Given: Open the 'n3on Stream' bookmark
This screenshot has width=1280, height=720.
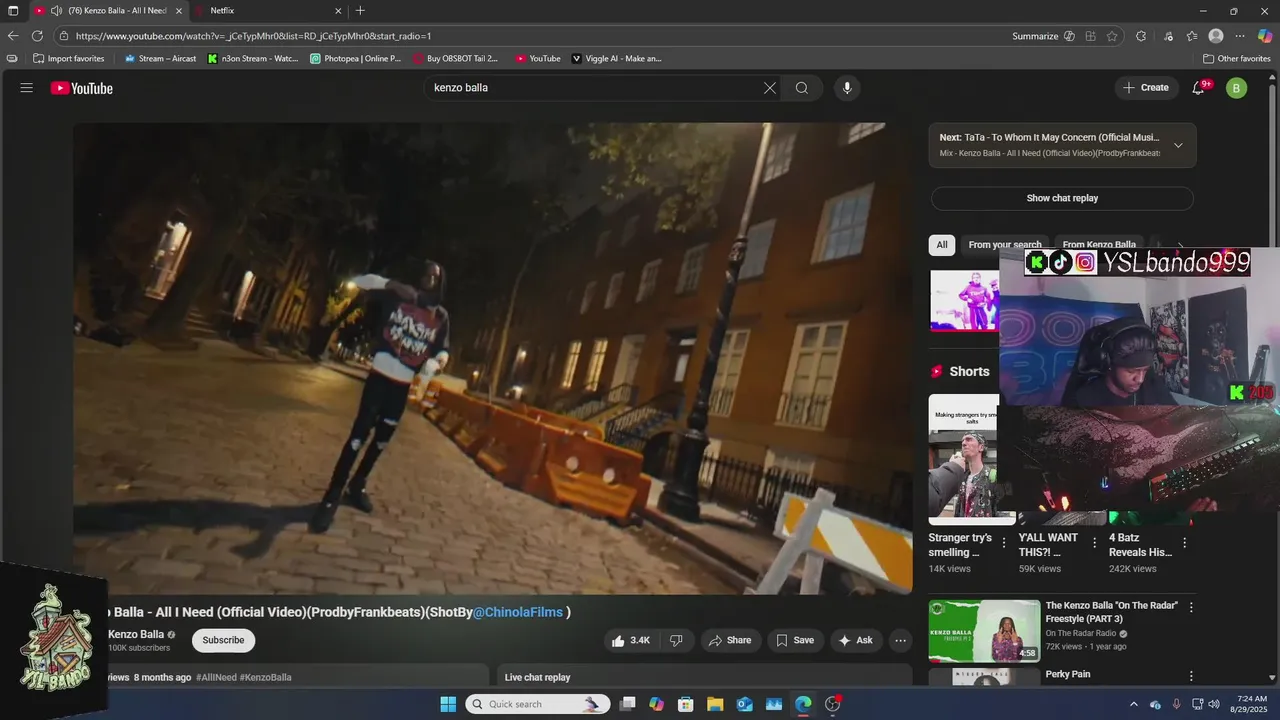Looking at the screenshot, I should click(254, 59).
